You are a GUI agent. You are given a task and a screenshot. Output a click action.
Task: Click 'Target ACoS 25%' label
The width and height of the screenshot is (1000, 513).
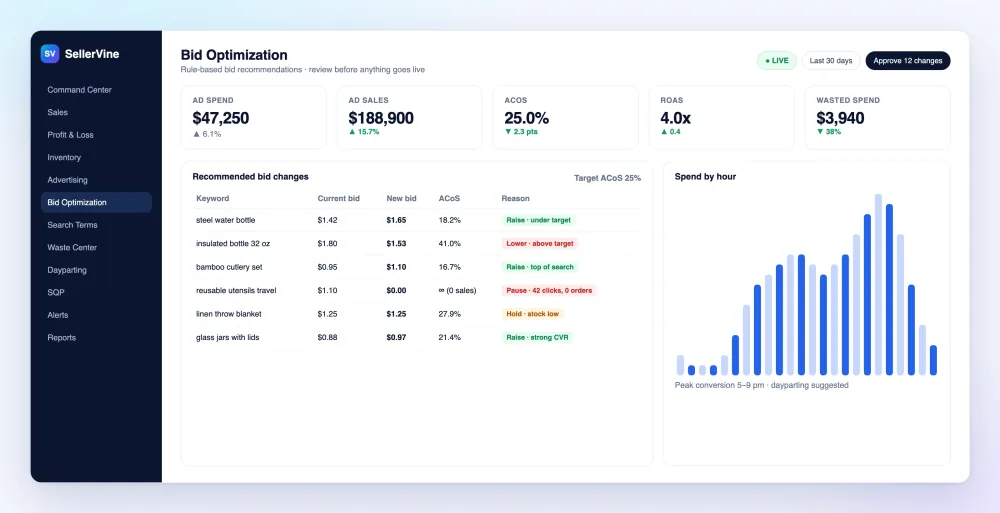pyautogui.click(x=607, y=178)
